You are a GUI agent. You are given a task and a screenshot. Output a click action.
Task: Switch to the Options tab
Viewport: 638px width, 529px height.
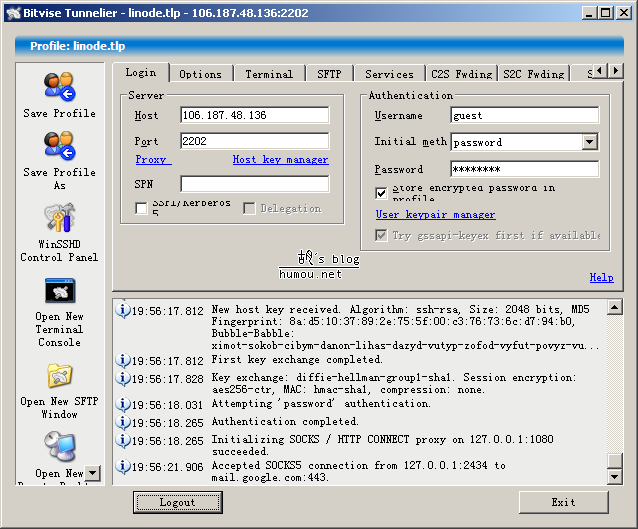tap(201, 74)
